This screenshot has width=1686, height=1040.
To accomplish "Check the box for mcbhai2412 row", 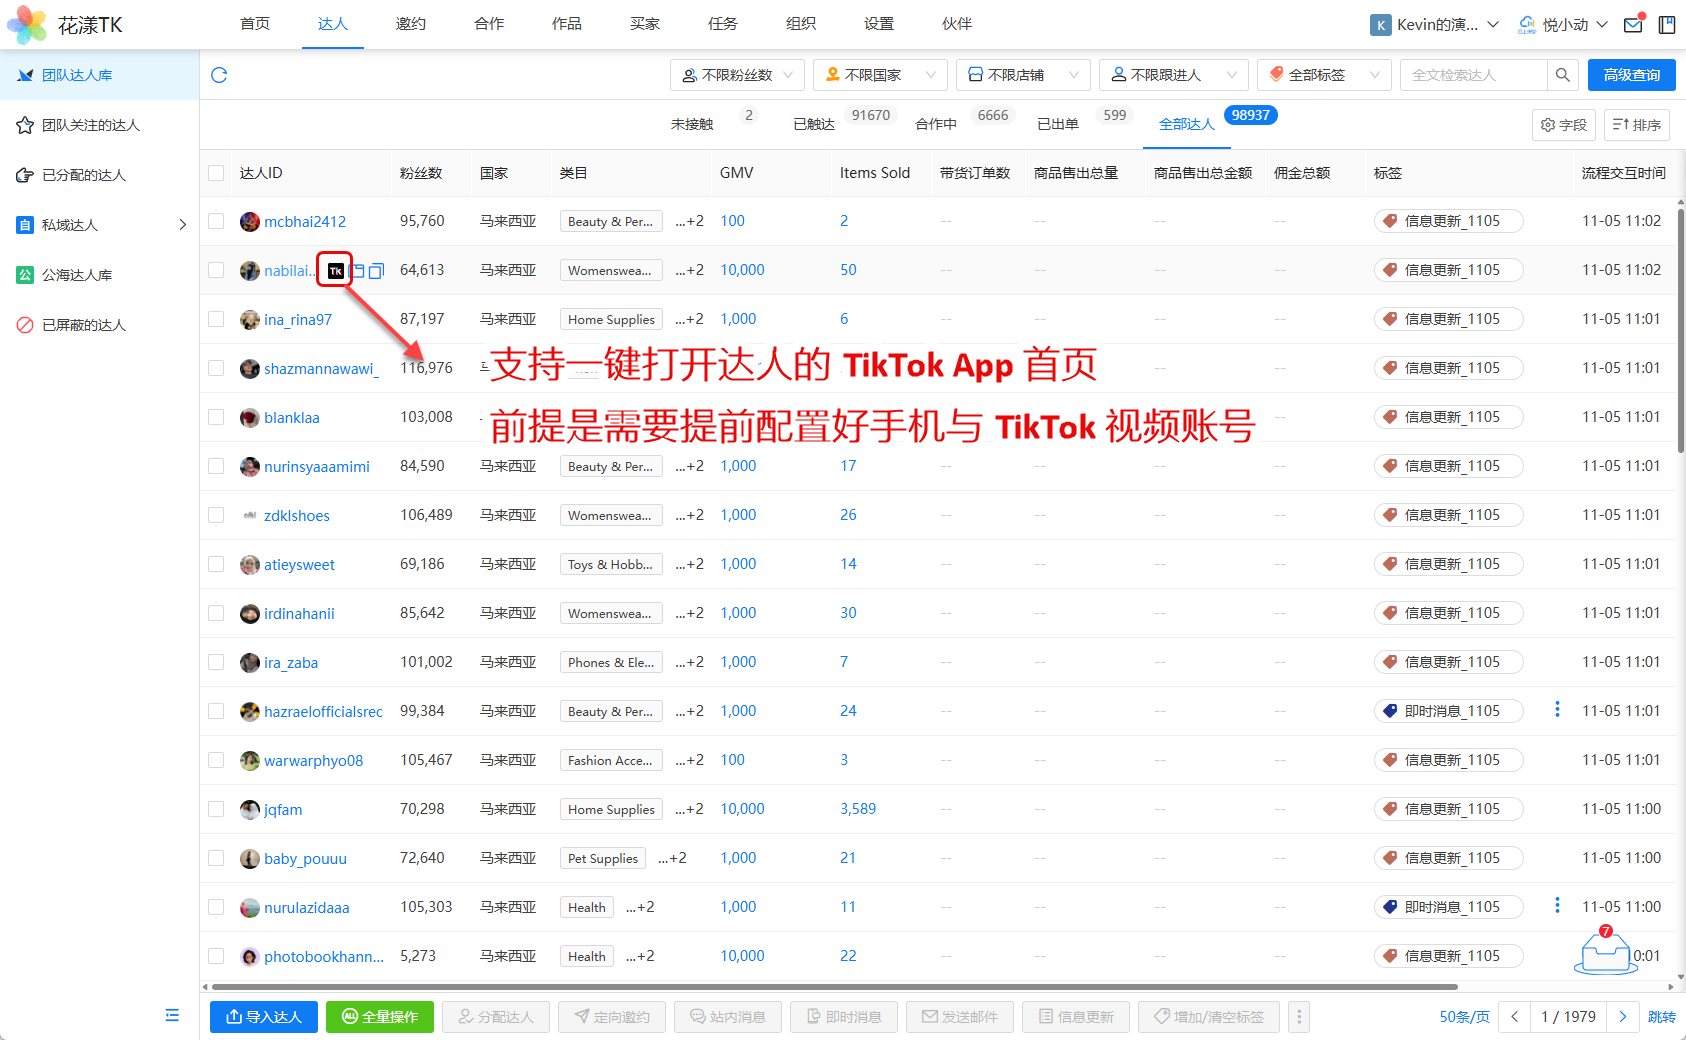I will (216, 221).
